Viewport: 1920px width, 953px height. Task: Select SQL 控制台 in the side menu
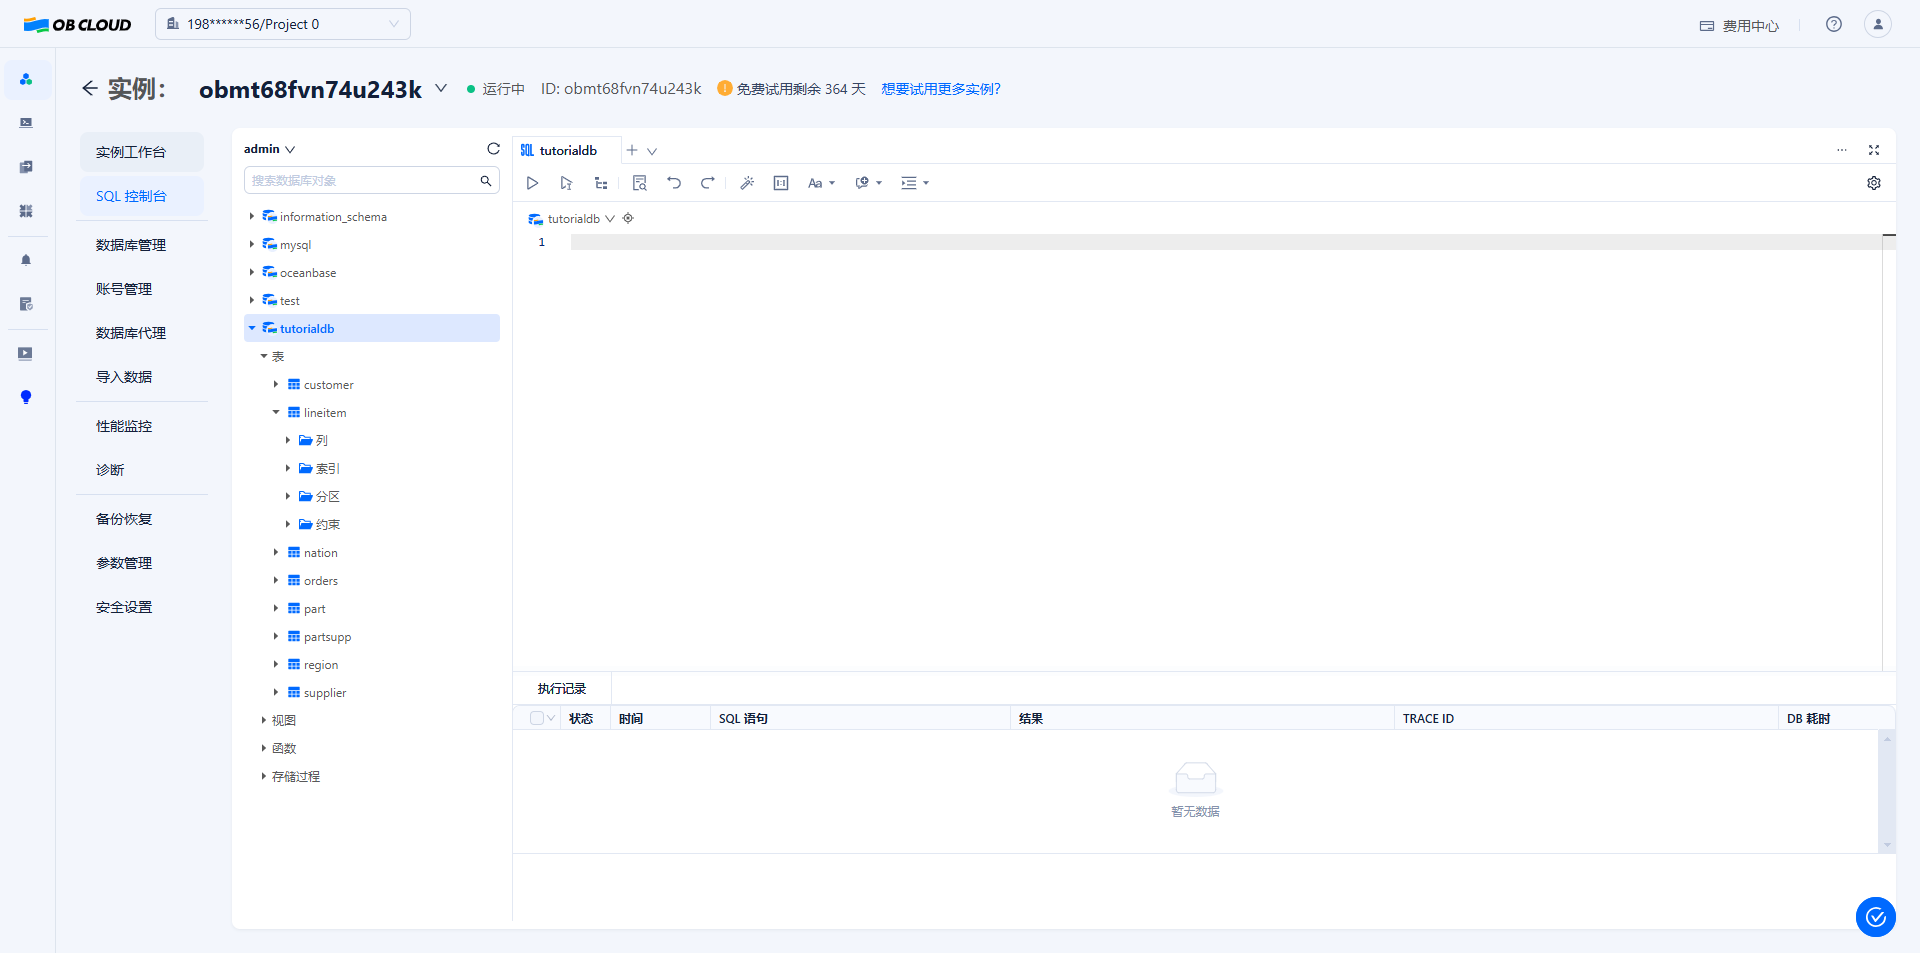pyautogui.click(x=142, y=196)
